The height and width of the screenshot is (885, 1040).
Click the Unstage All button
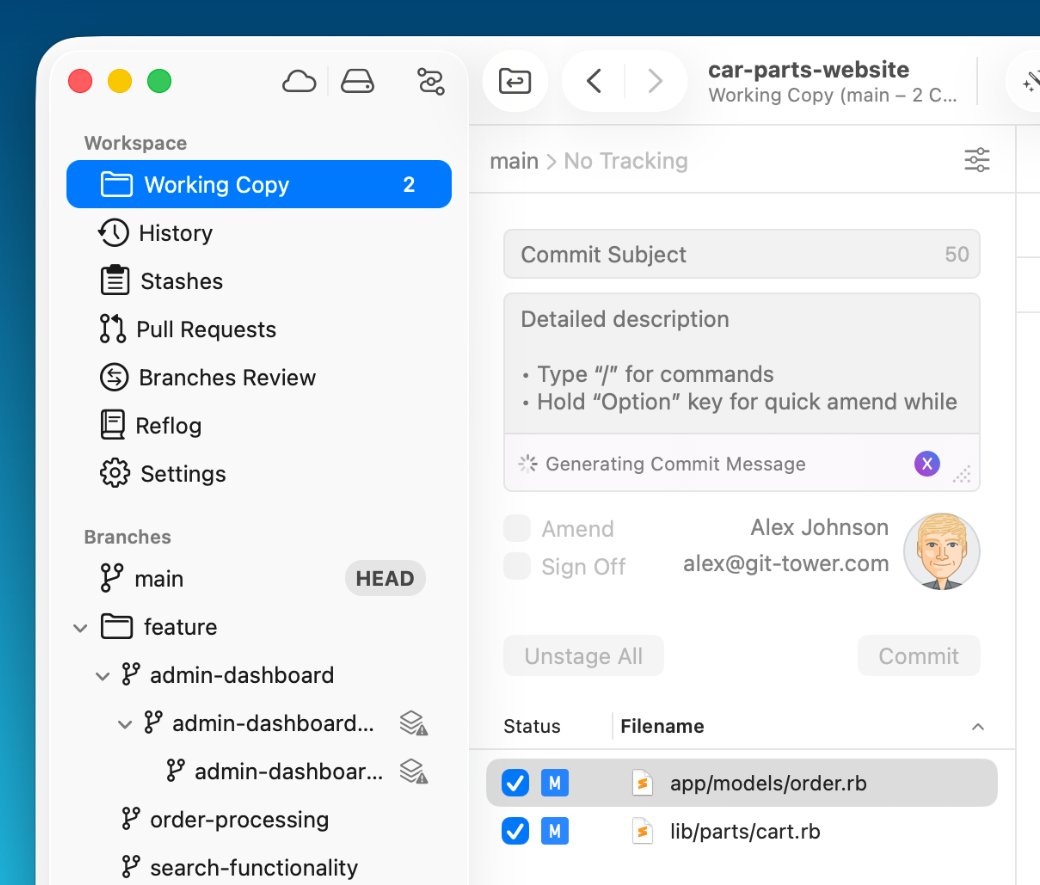[583, 656]
